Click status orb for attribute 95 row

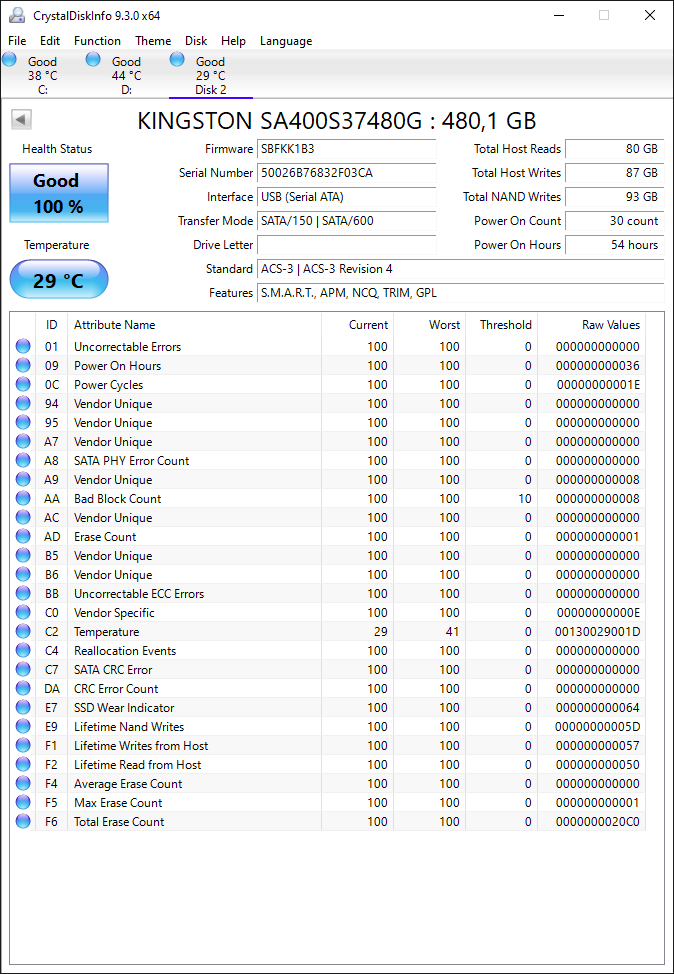coord(23,422)
